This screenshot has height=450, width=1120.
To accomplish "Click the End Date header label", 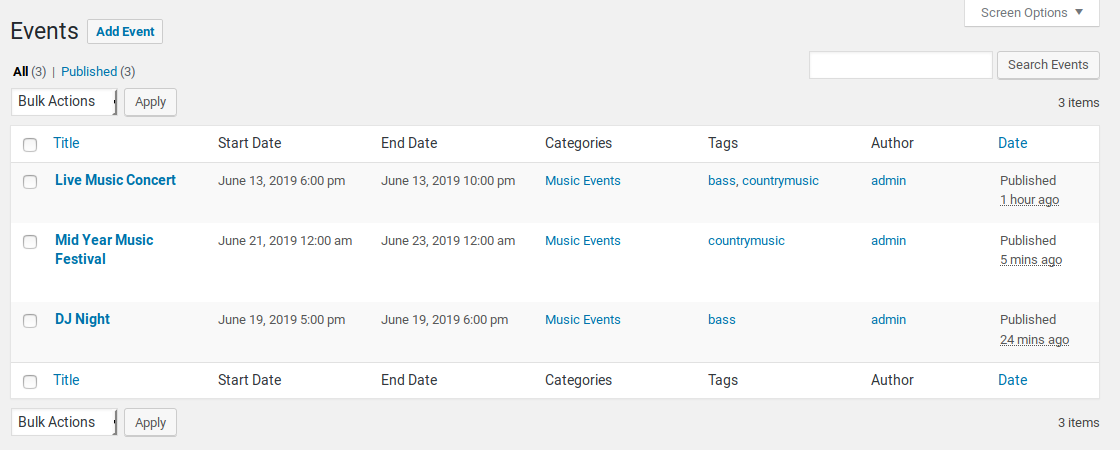I will coord(409,143).
